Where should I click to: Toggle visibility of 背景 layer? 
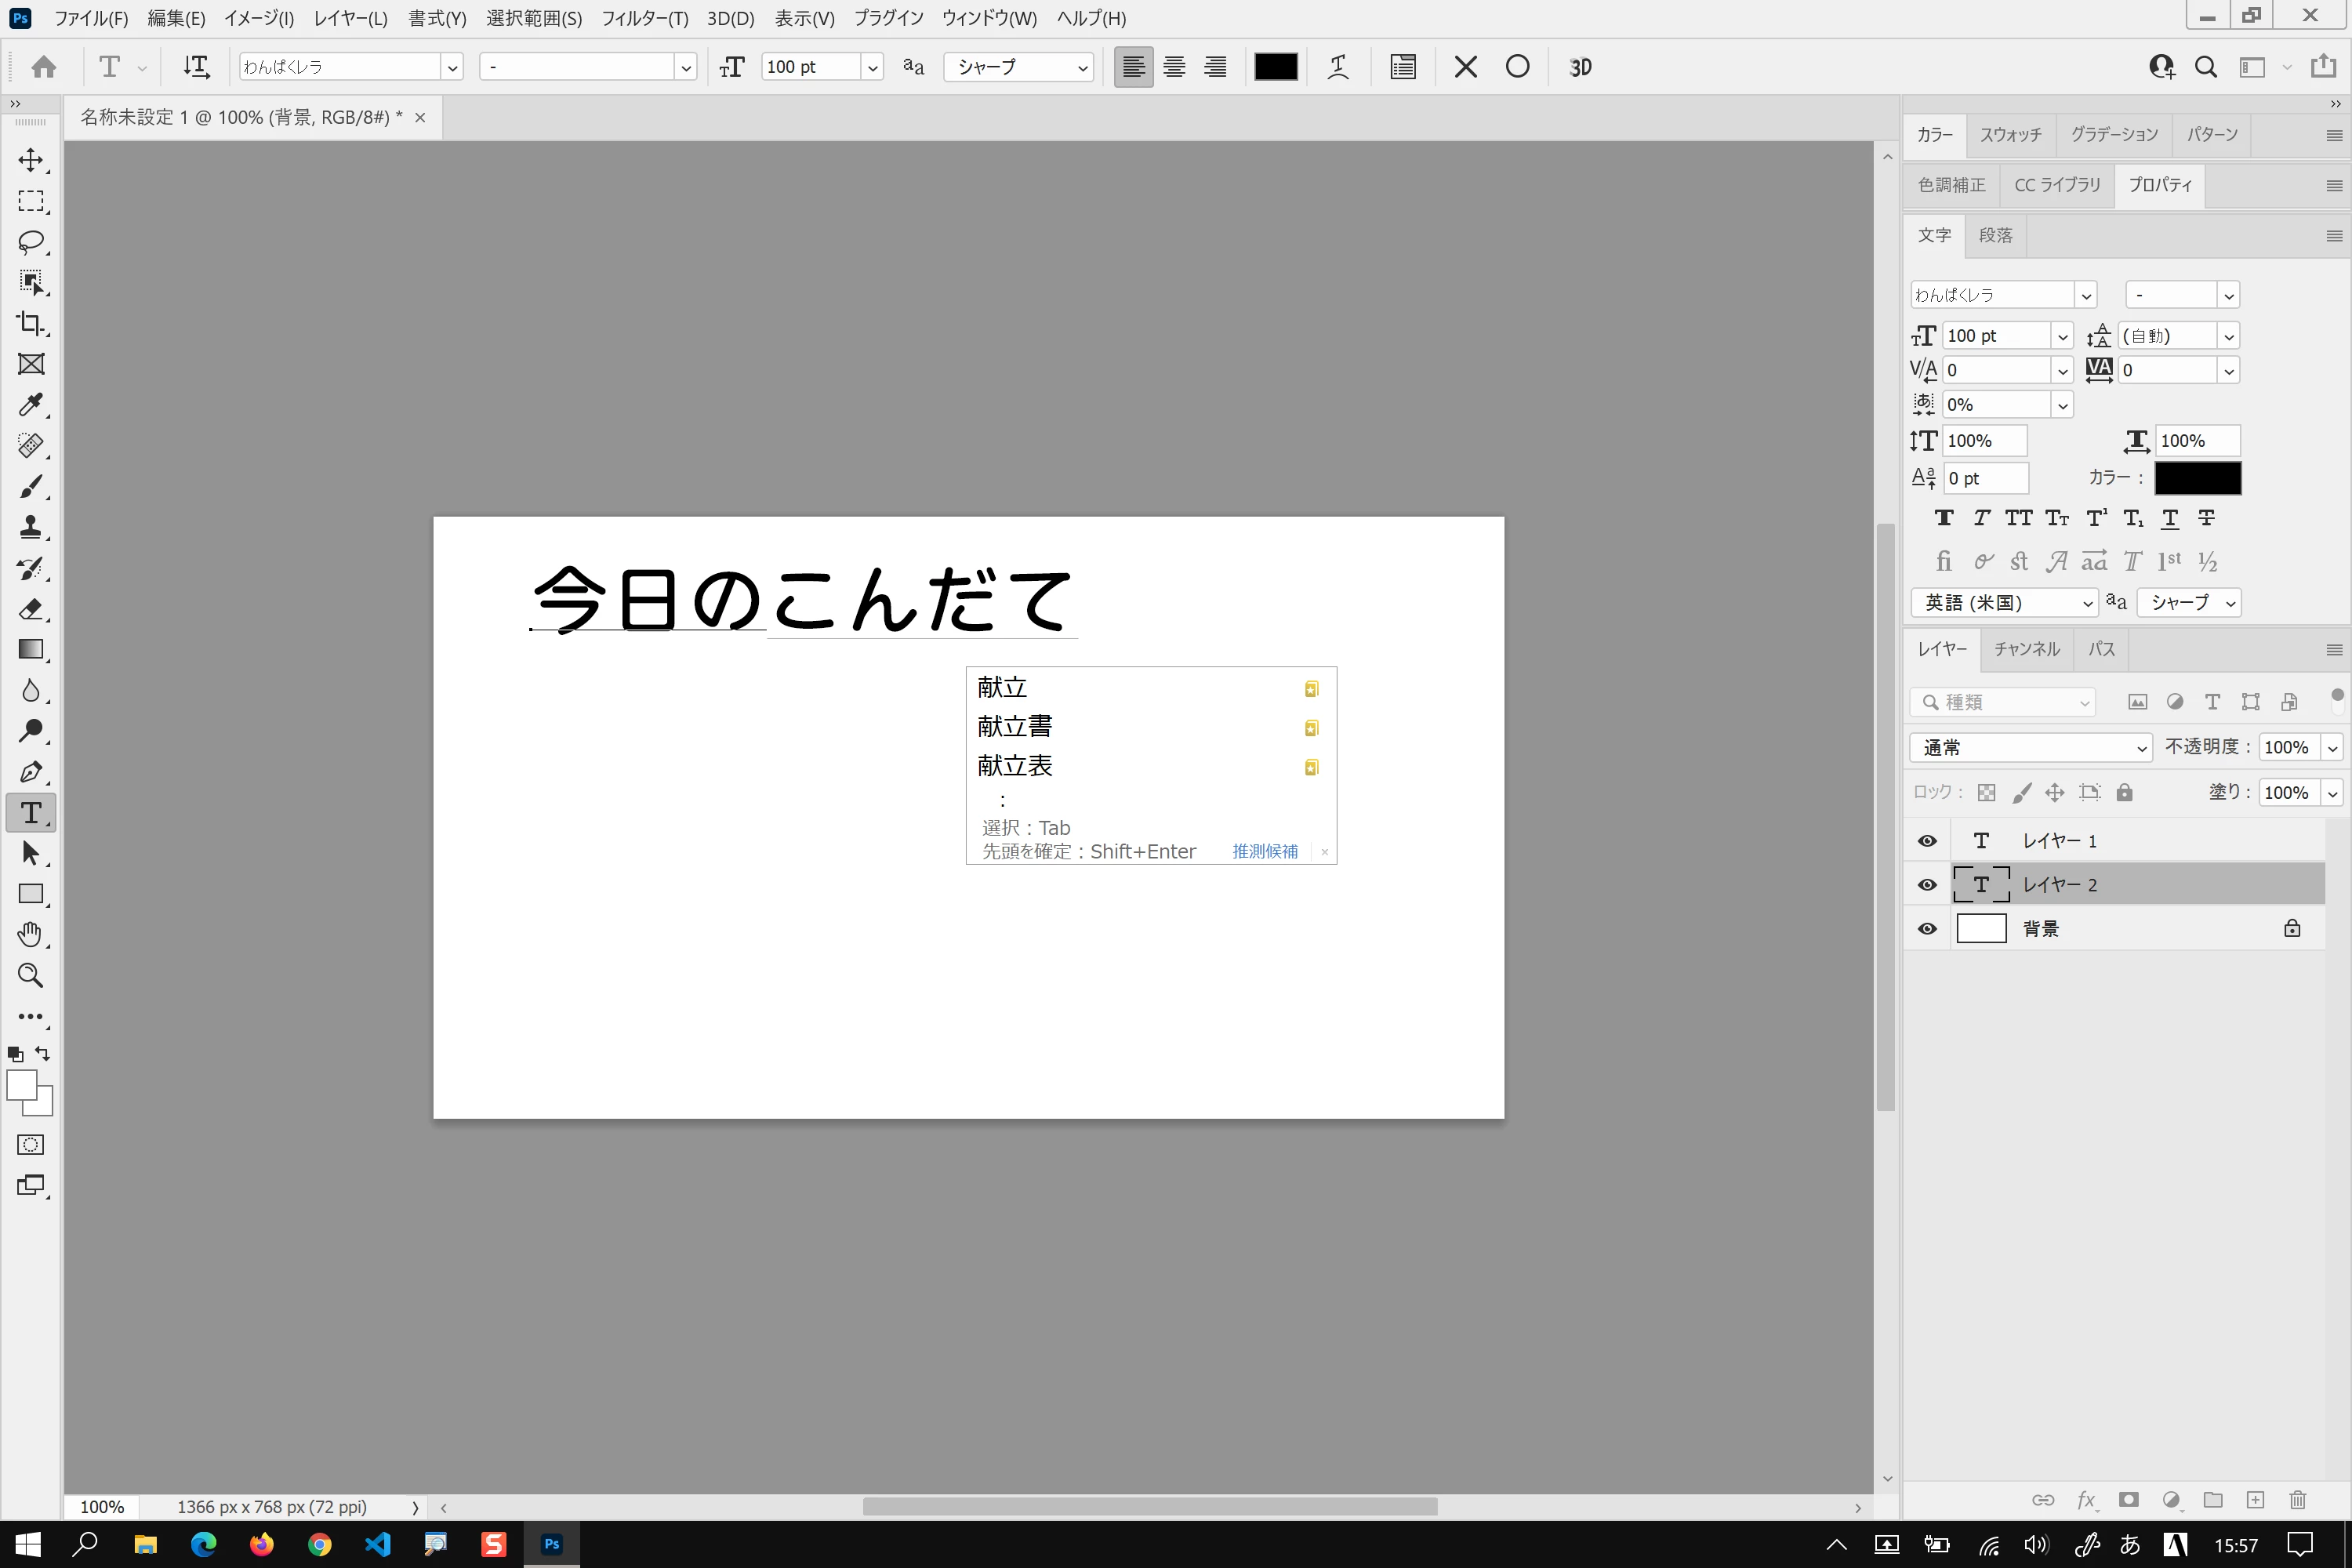click(1927, 929)
